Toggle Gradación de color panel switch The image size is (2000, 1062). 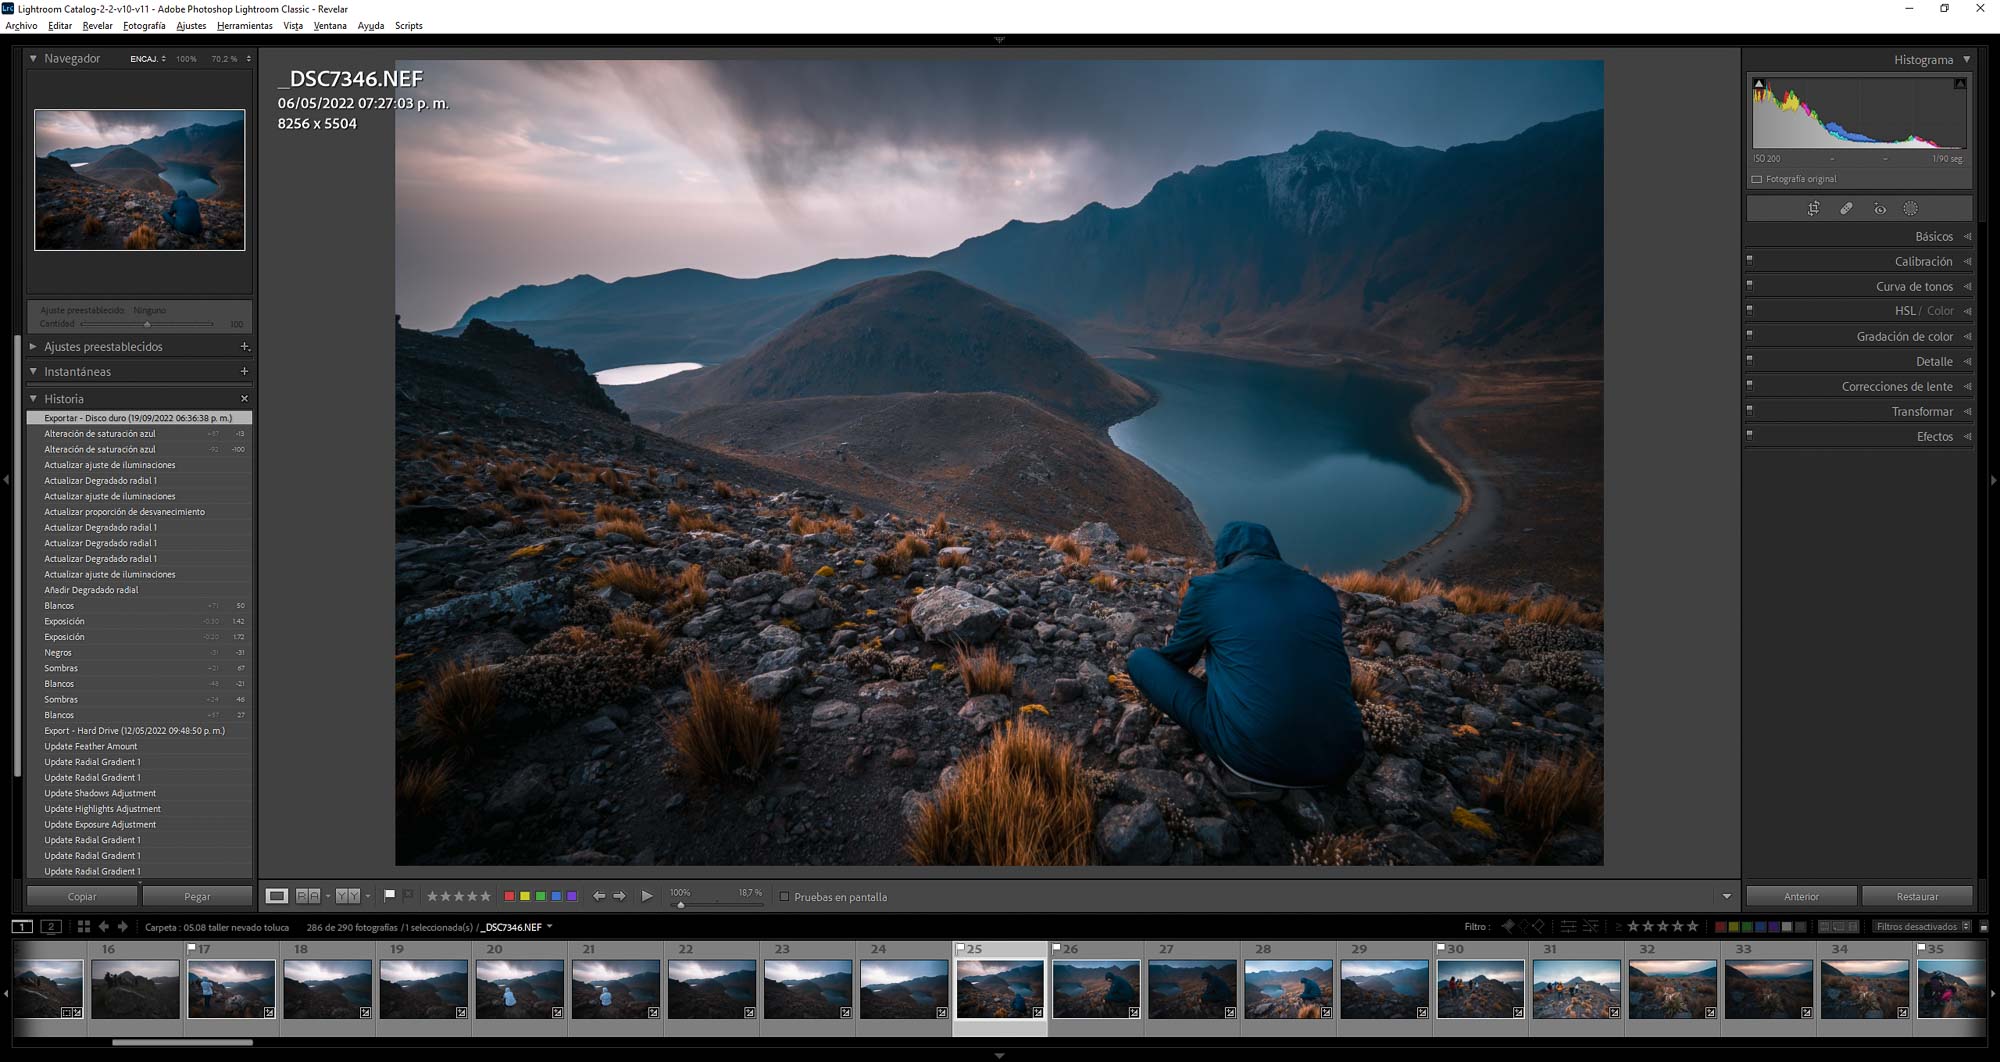[1750, 334]
